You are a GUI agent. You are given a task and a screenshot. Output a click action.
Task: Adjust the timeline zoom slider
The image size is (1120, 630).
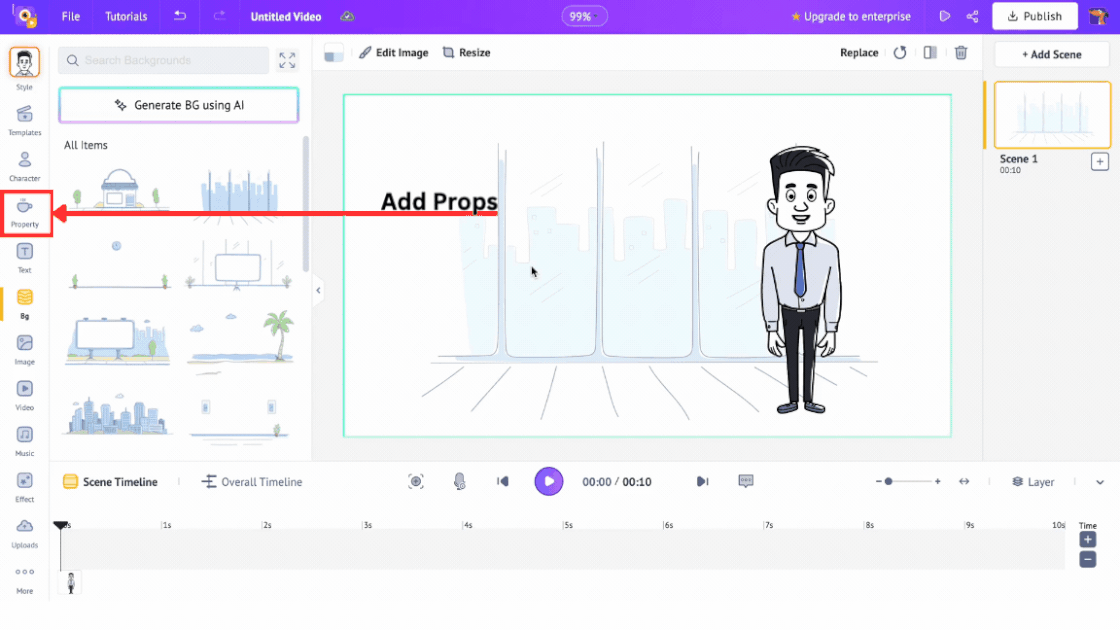tap(888, 482)
